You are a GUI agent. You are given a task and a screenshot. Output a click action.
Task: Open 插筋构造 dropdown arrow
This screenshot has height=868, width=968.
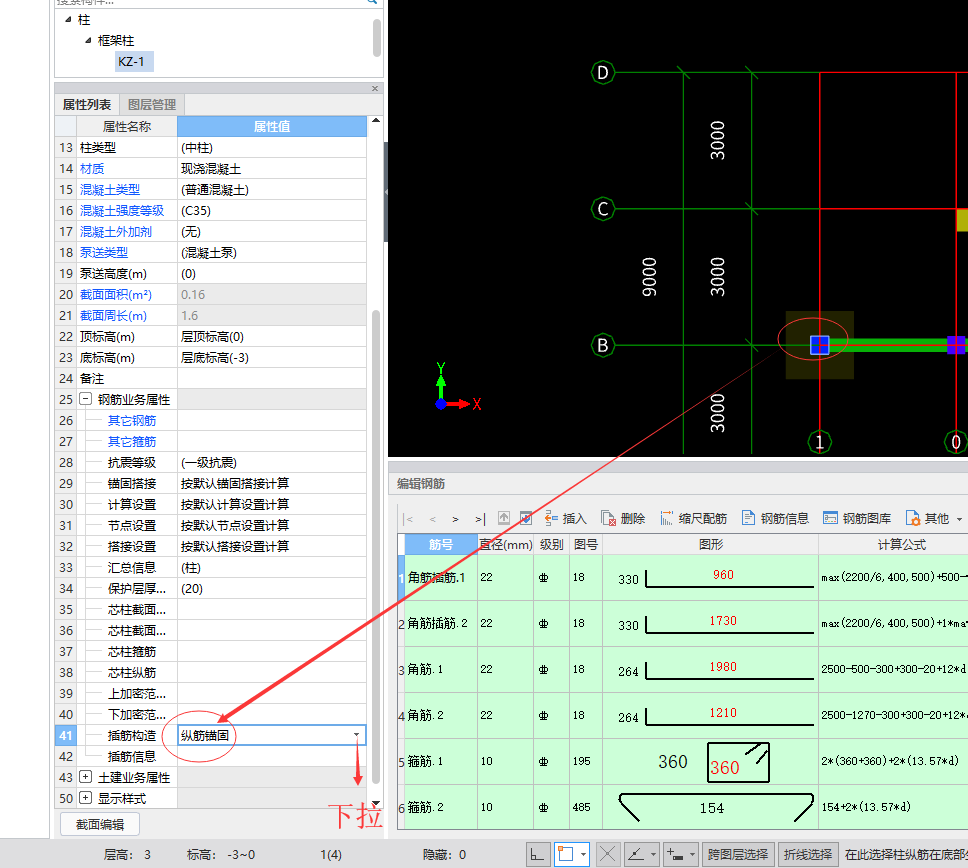(356, 735)
